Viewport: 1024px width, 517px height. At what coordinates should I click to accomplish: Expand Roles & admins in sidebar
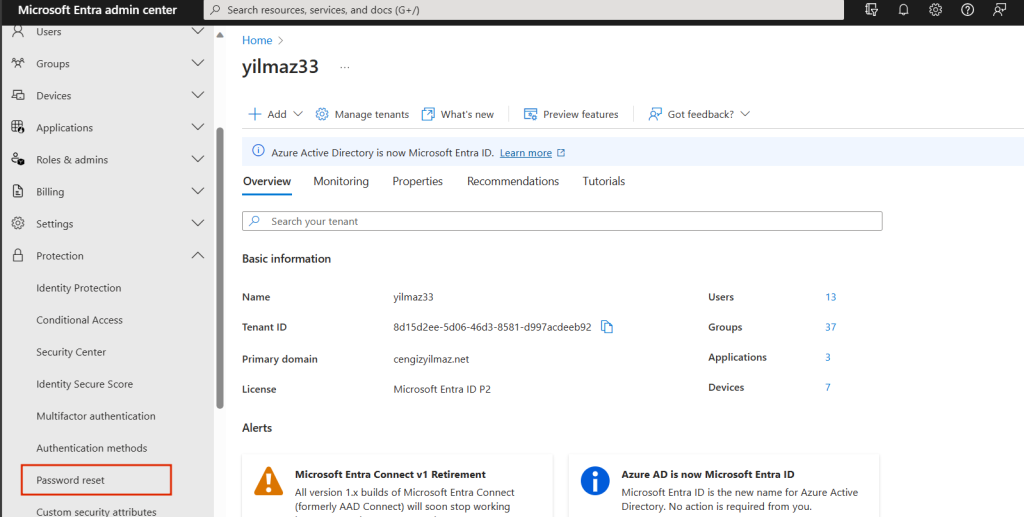click(x=197, y=160)
